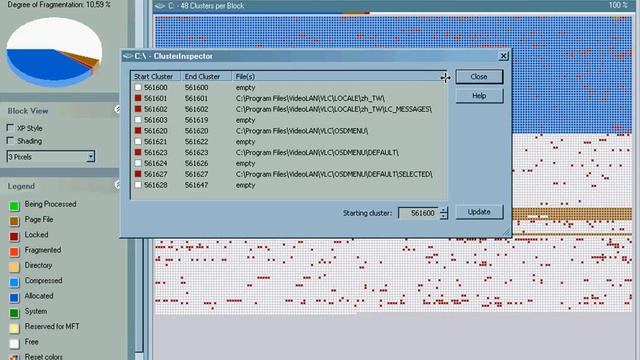This screenshot has height=360, width=640.
Task: Sort by the Start Cluster column header
Action: [x=156, y=76]
